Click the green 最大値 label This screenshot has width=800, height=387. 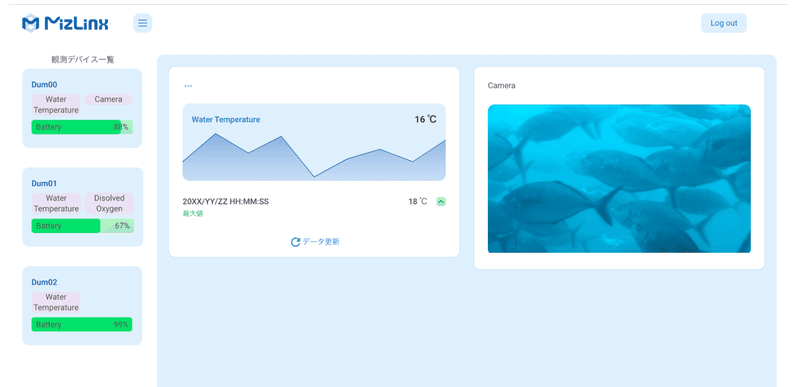coord(193,214)
